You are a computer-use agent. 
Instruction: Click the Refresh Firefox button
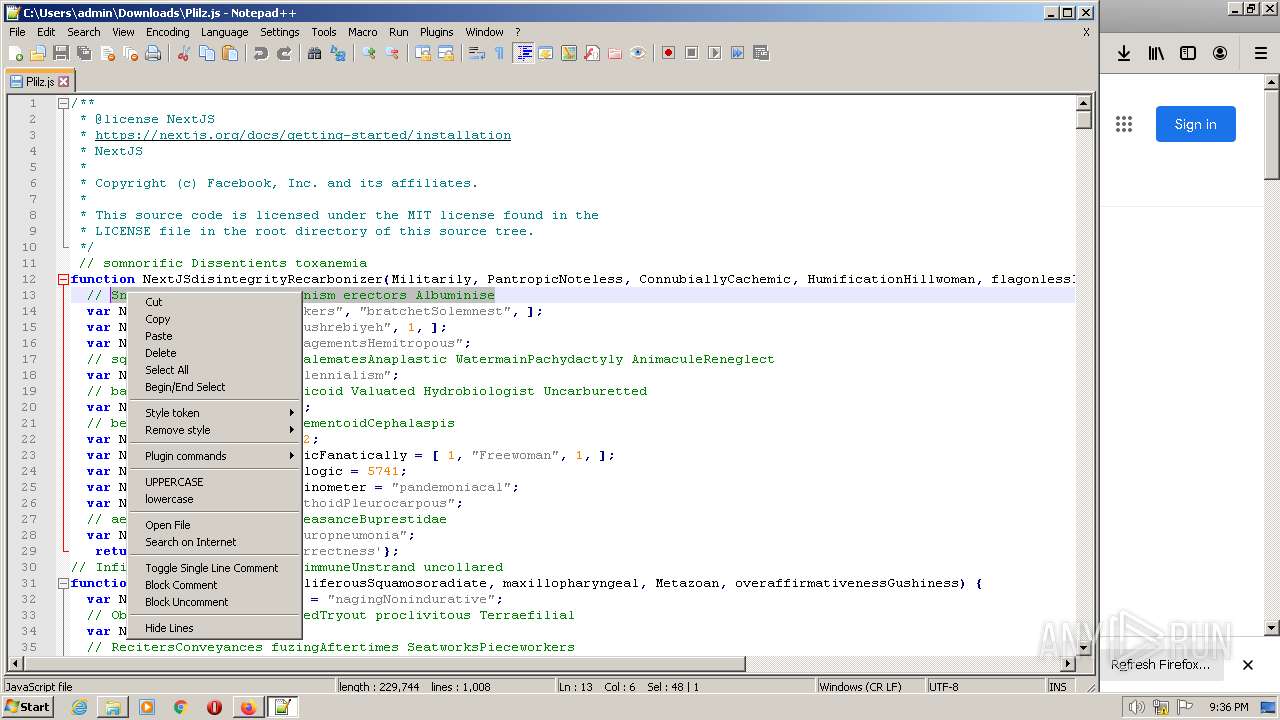[x=1160, y=665]
